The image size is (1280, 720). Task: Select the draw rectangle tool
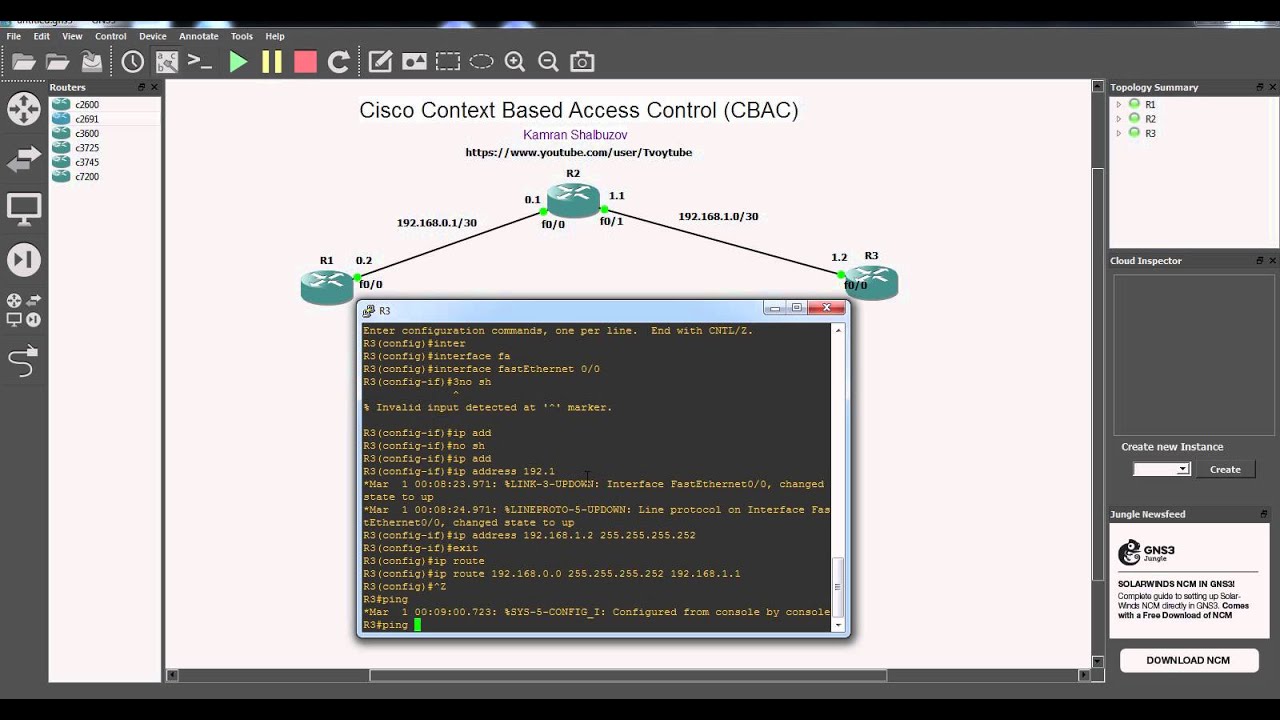pyautogui.click(x=448, y=62)
